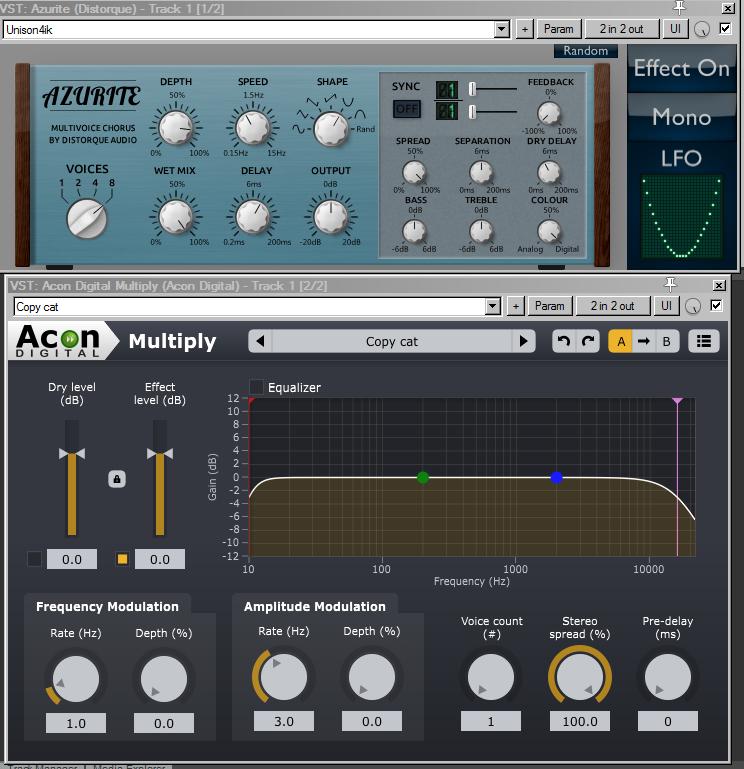Click the Dry level fader handle
Image resolution: width=744 pixels, height=769 pixels.
pos(72,454)
